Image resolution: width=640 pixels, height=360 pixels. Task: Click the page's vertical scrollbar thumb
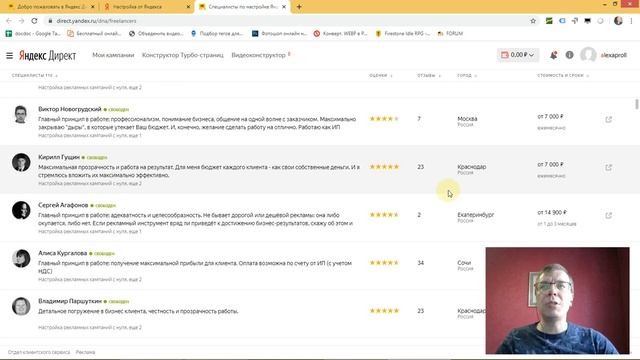[x=637, y=104]
